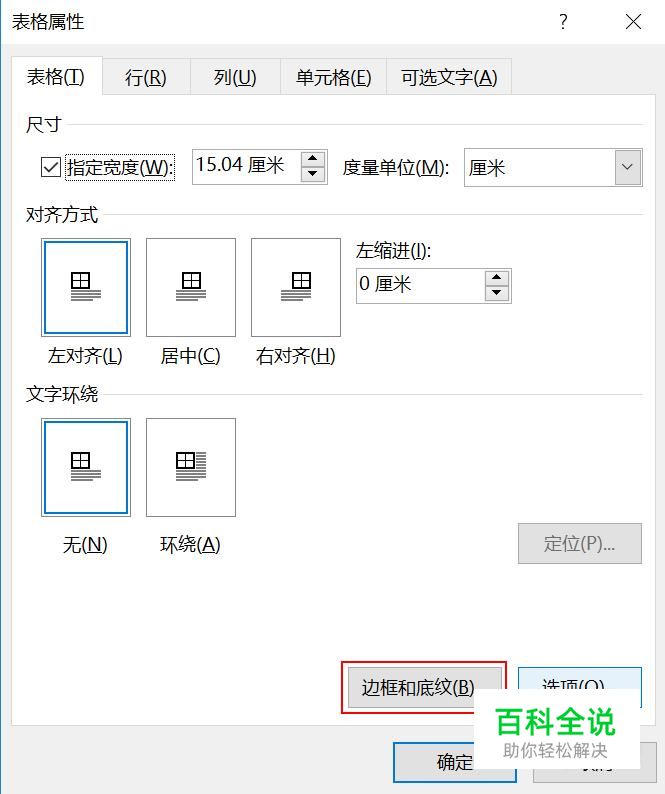Toggle the 指定宽度 checkbox
Screen dimensions: 665x794
[51, 167]
